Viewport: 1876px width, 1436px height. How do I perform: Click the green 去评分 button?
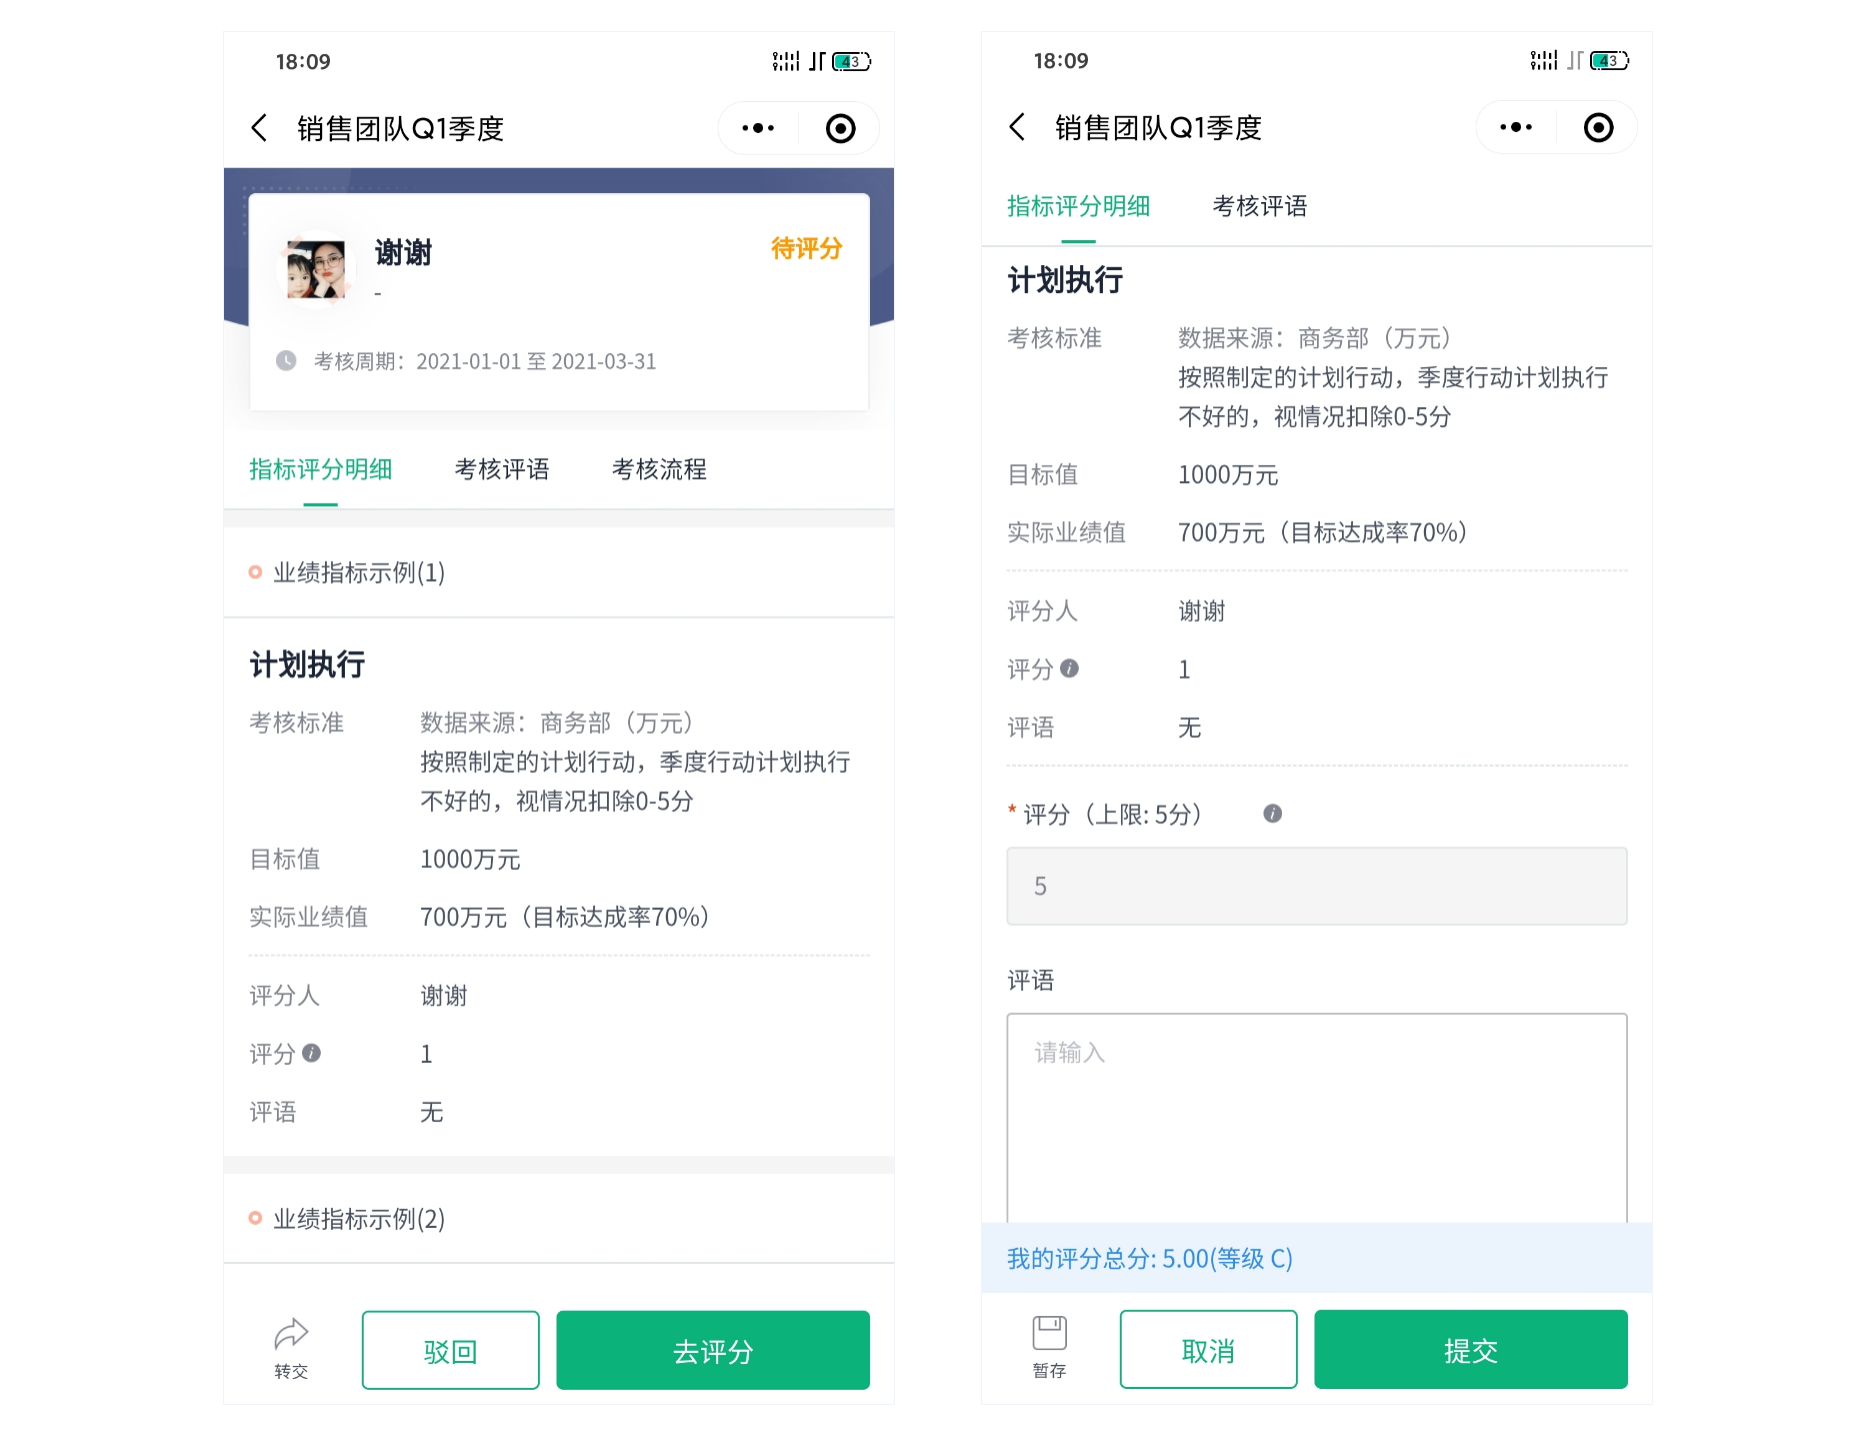(x=713, y=1350)
